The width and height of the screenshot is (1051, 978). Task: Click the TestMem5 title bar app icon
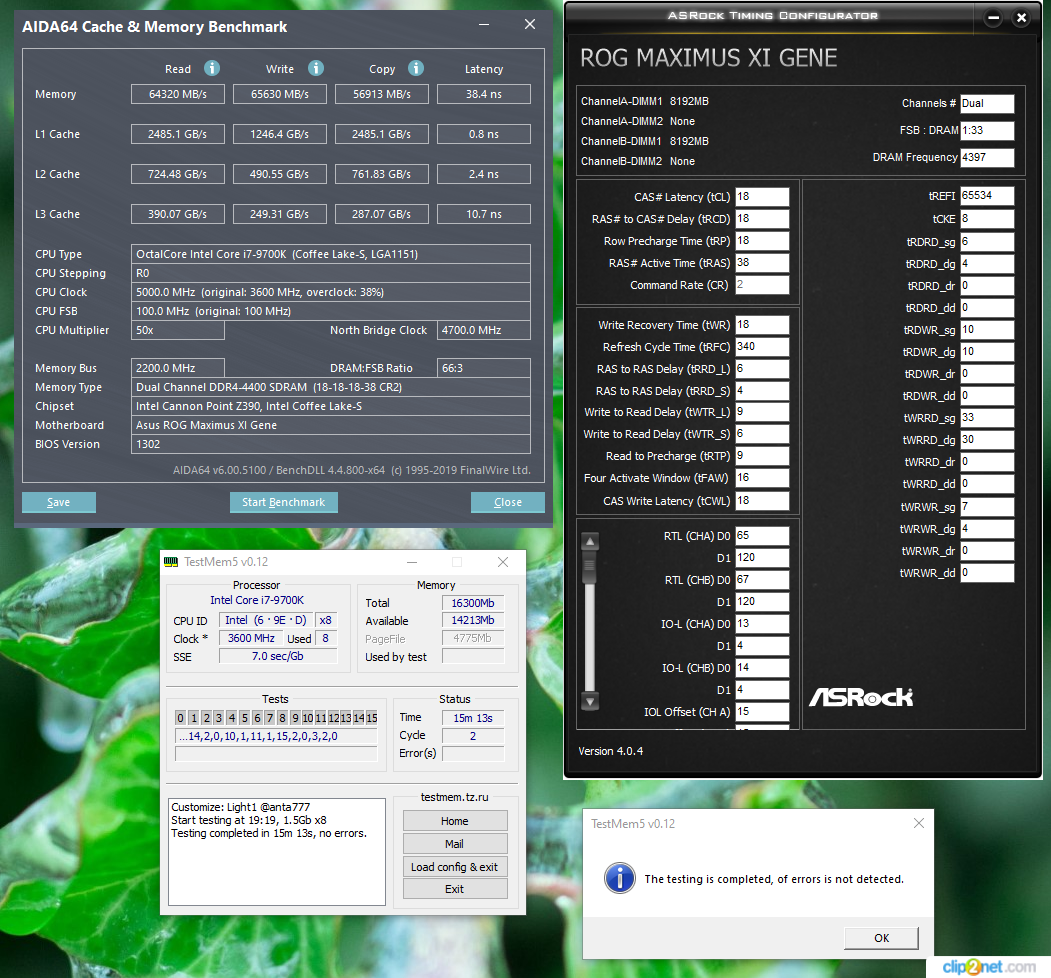(x=172, y=562)
